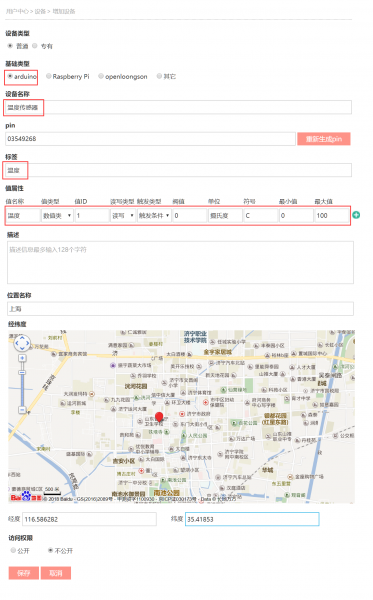Image resolution: width=373 pixels, height=600 pixels.
Task: Pan the Baidu map upward
Action: click(x=22, y=338)
